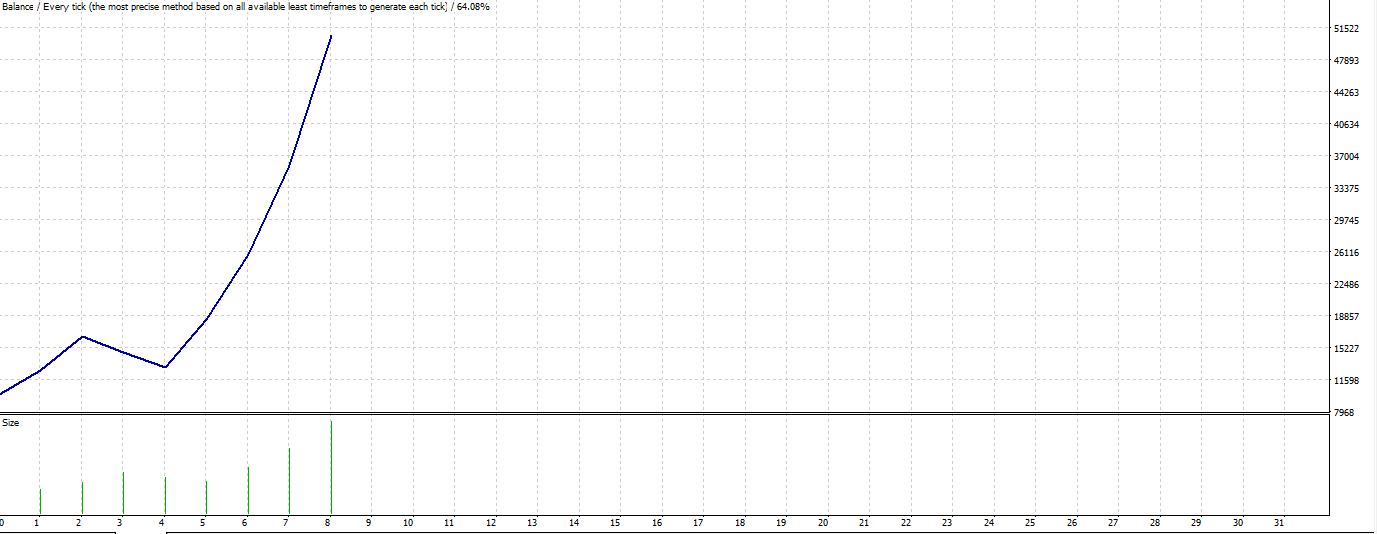
Task: Pick the Size bar at trade 7
Action: click(x=289, y=481)
